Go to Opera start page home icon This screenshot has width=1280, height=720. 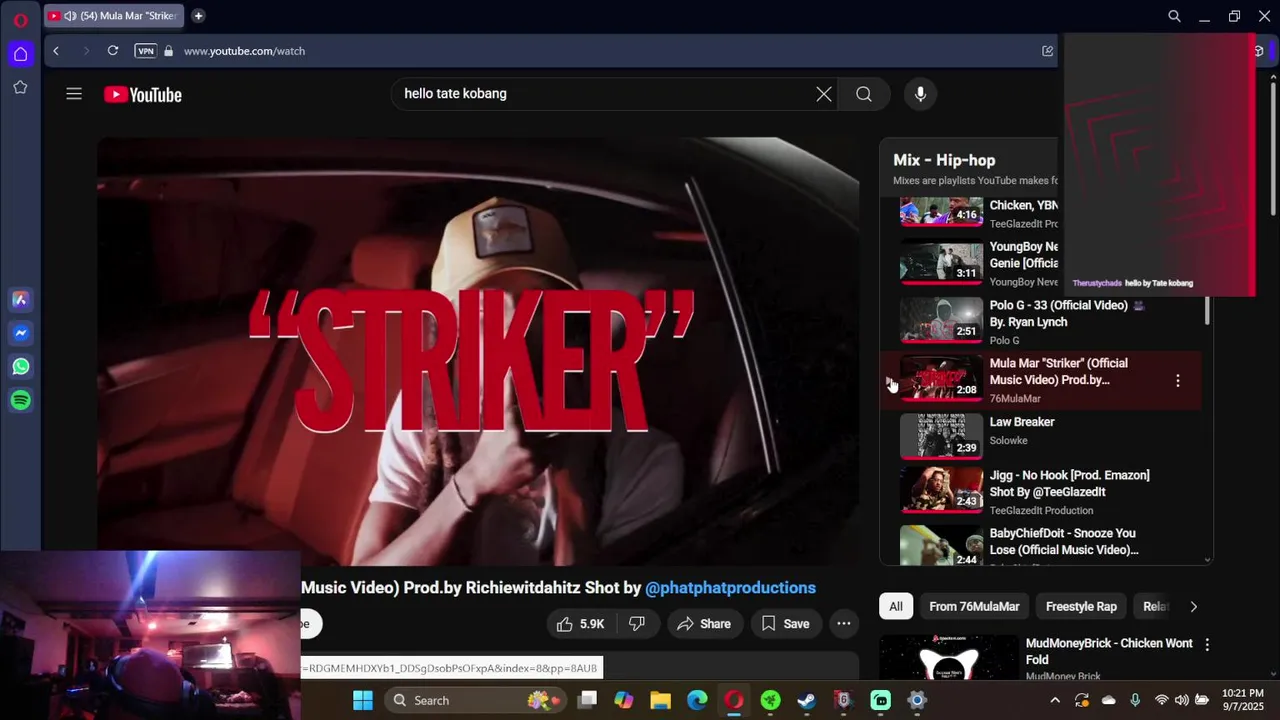point(20,54)
